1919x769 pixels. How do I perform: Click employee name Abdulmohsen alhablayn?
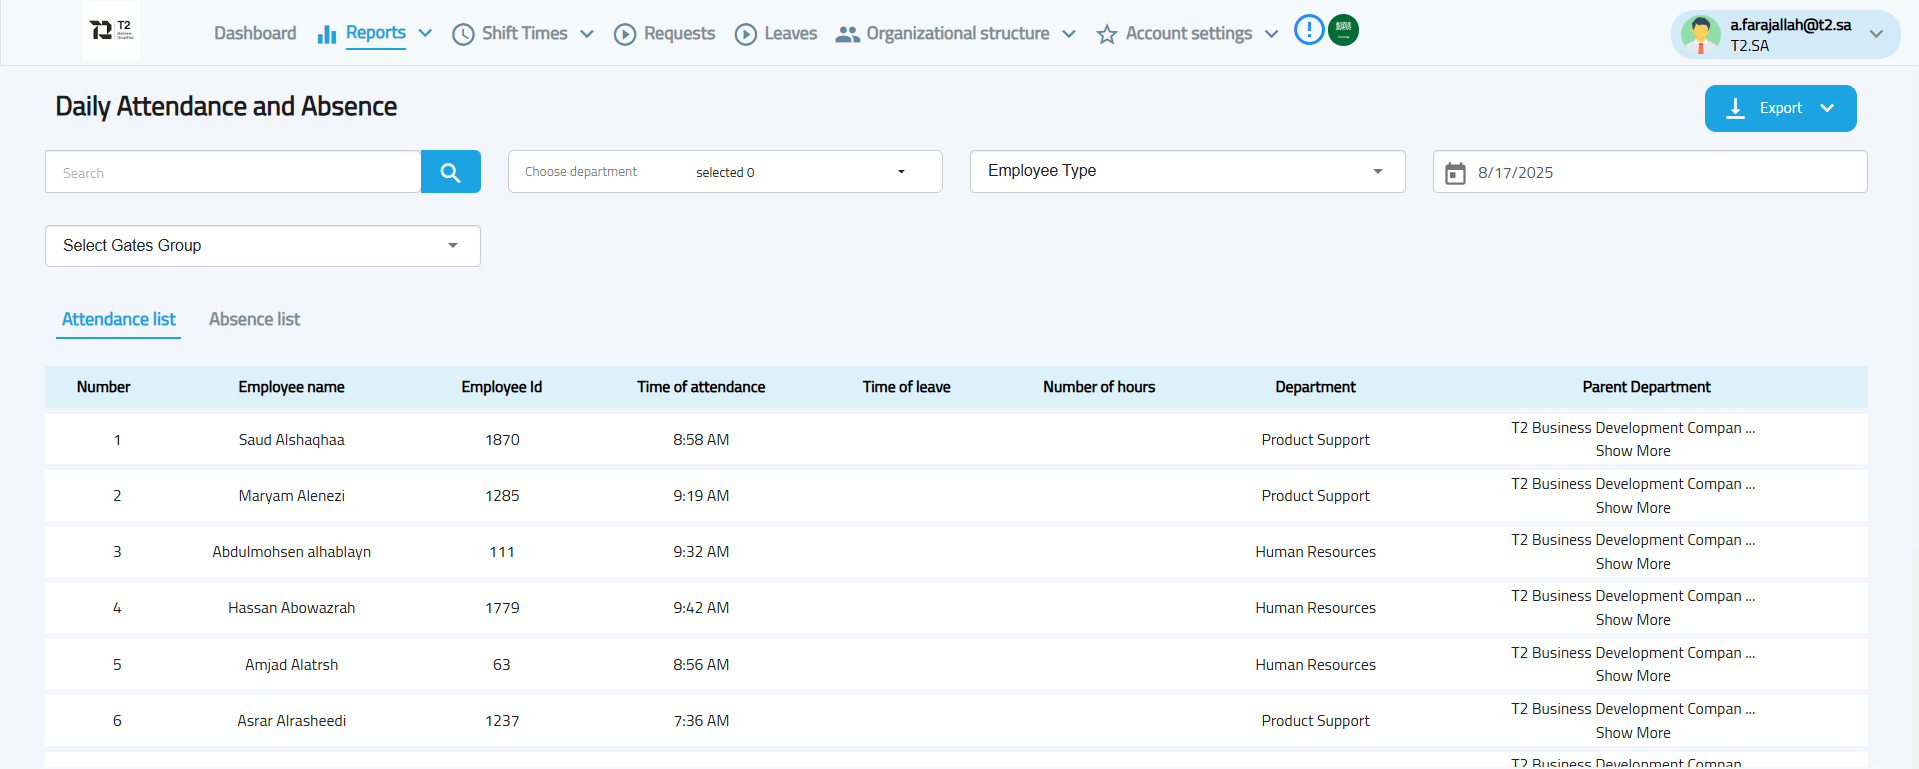[x=292, y=552]
